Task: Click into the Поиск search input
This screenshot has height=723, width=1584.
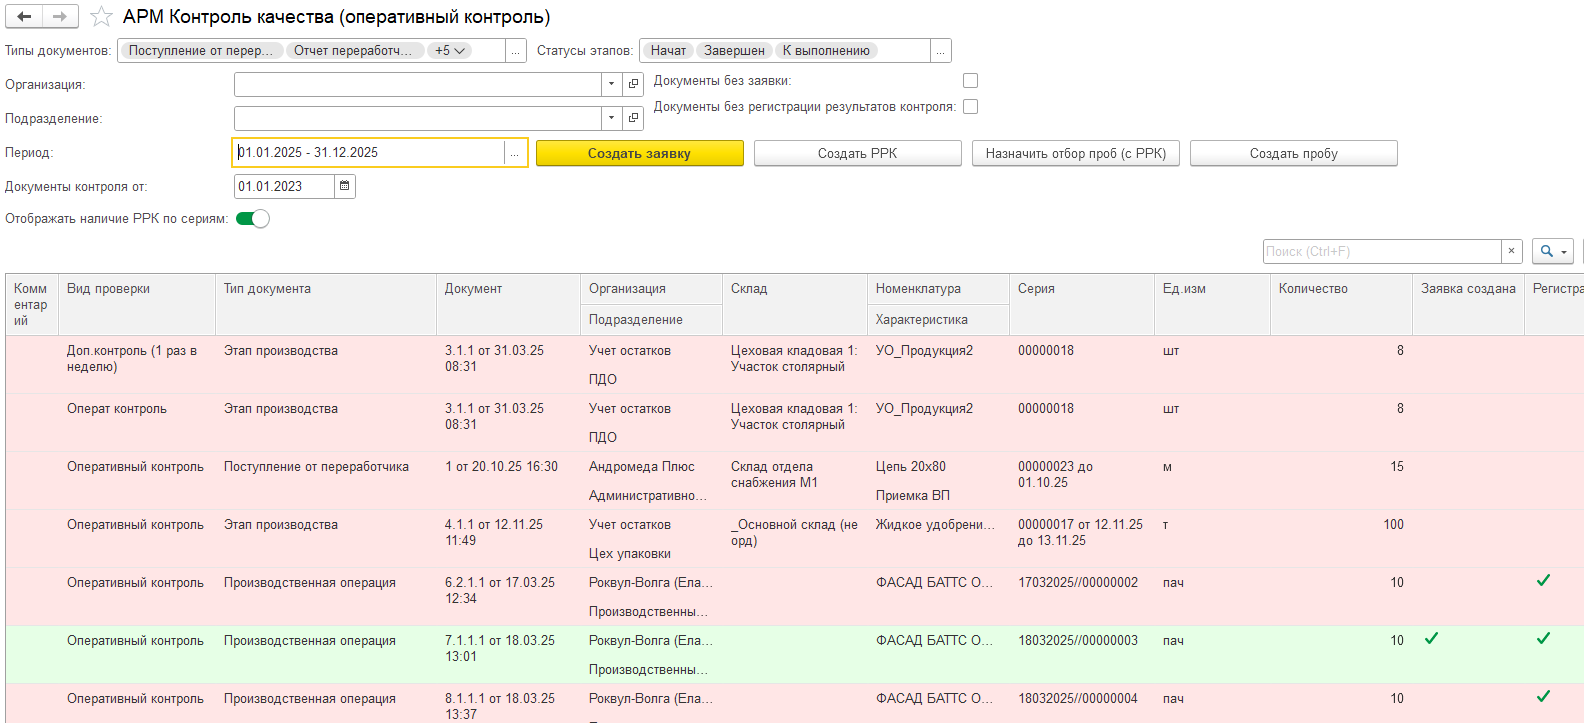Action: click(1382, 251)
